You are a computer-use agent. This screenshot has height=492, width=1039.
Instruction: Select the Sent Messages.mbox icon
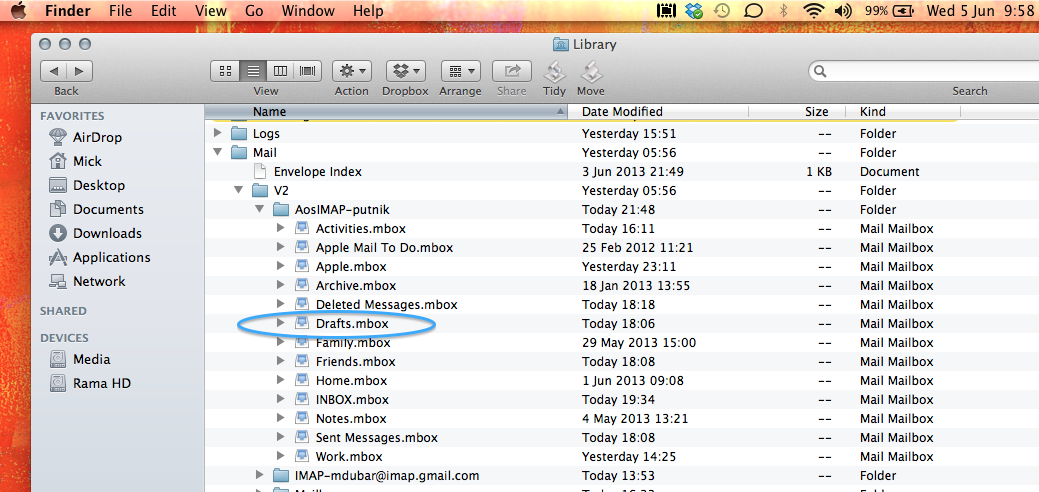click(x=302, y=438)
